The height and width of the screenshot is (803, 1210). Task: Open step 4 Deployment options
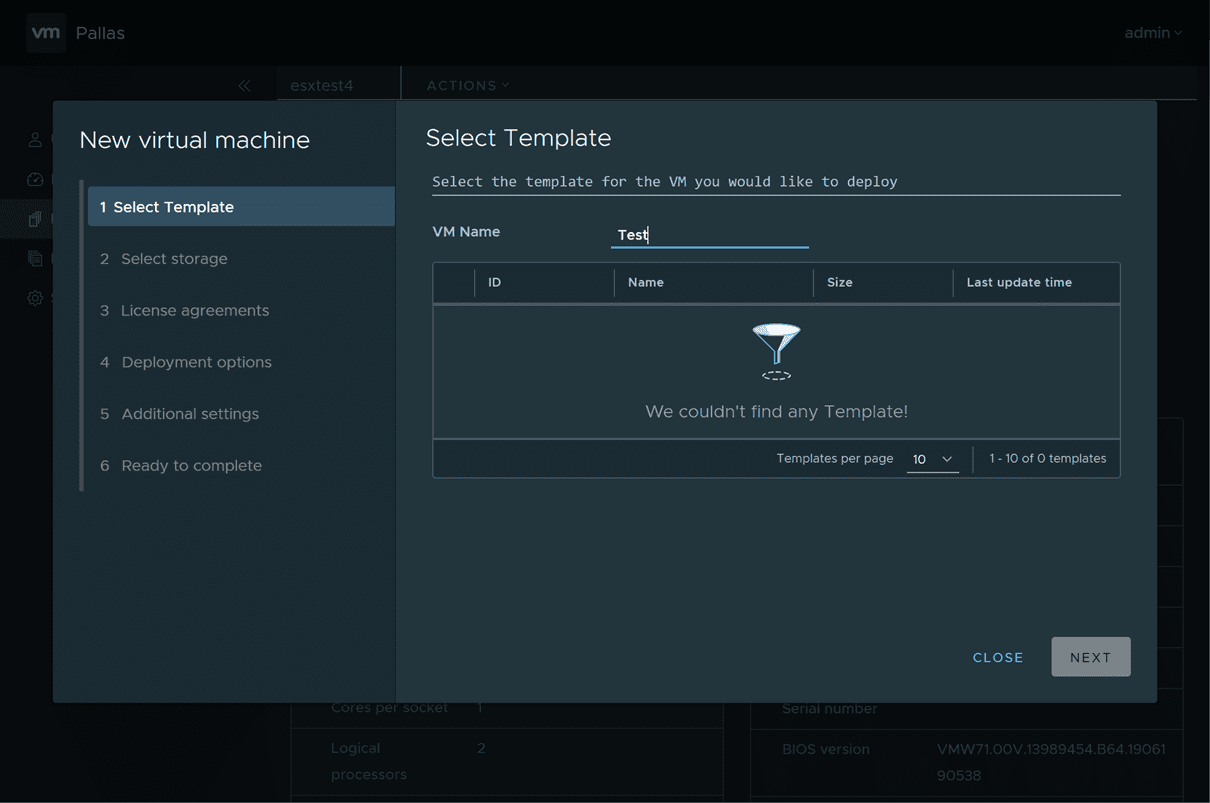[x=196, y=362]
